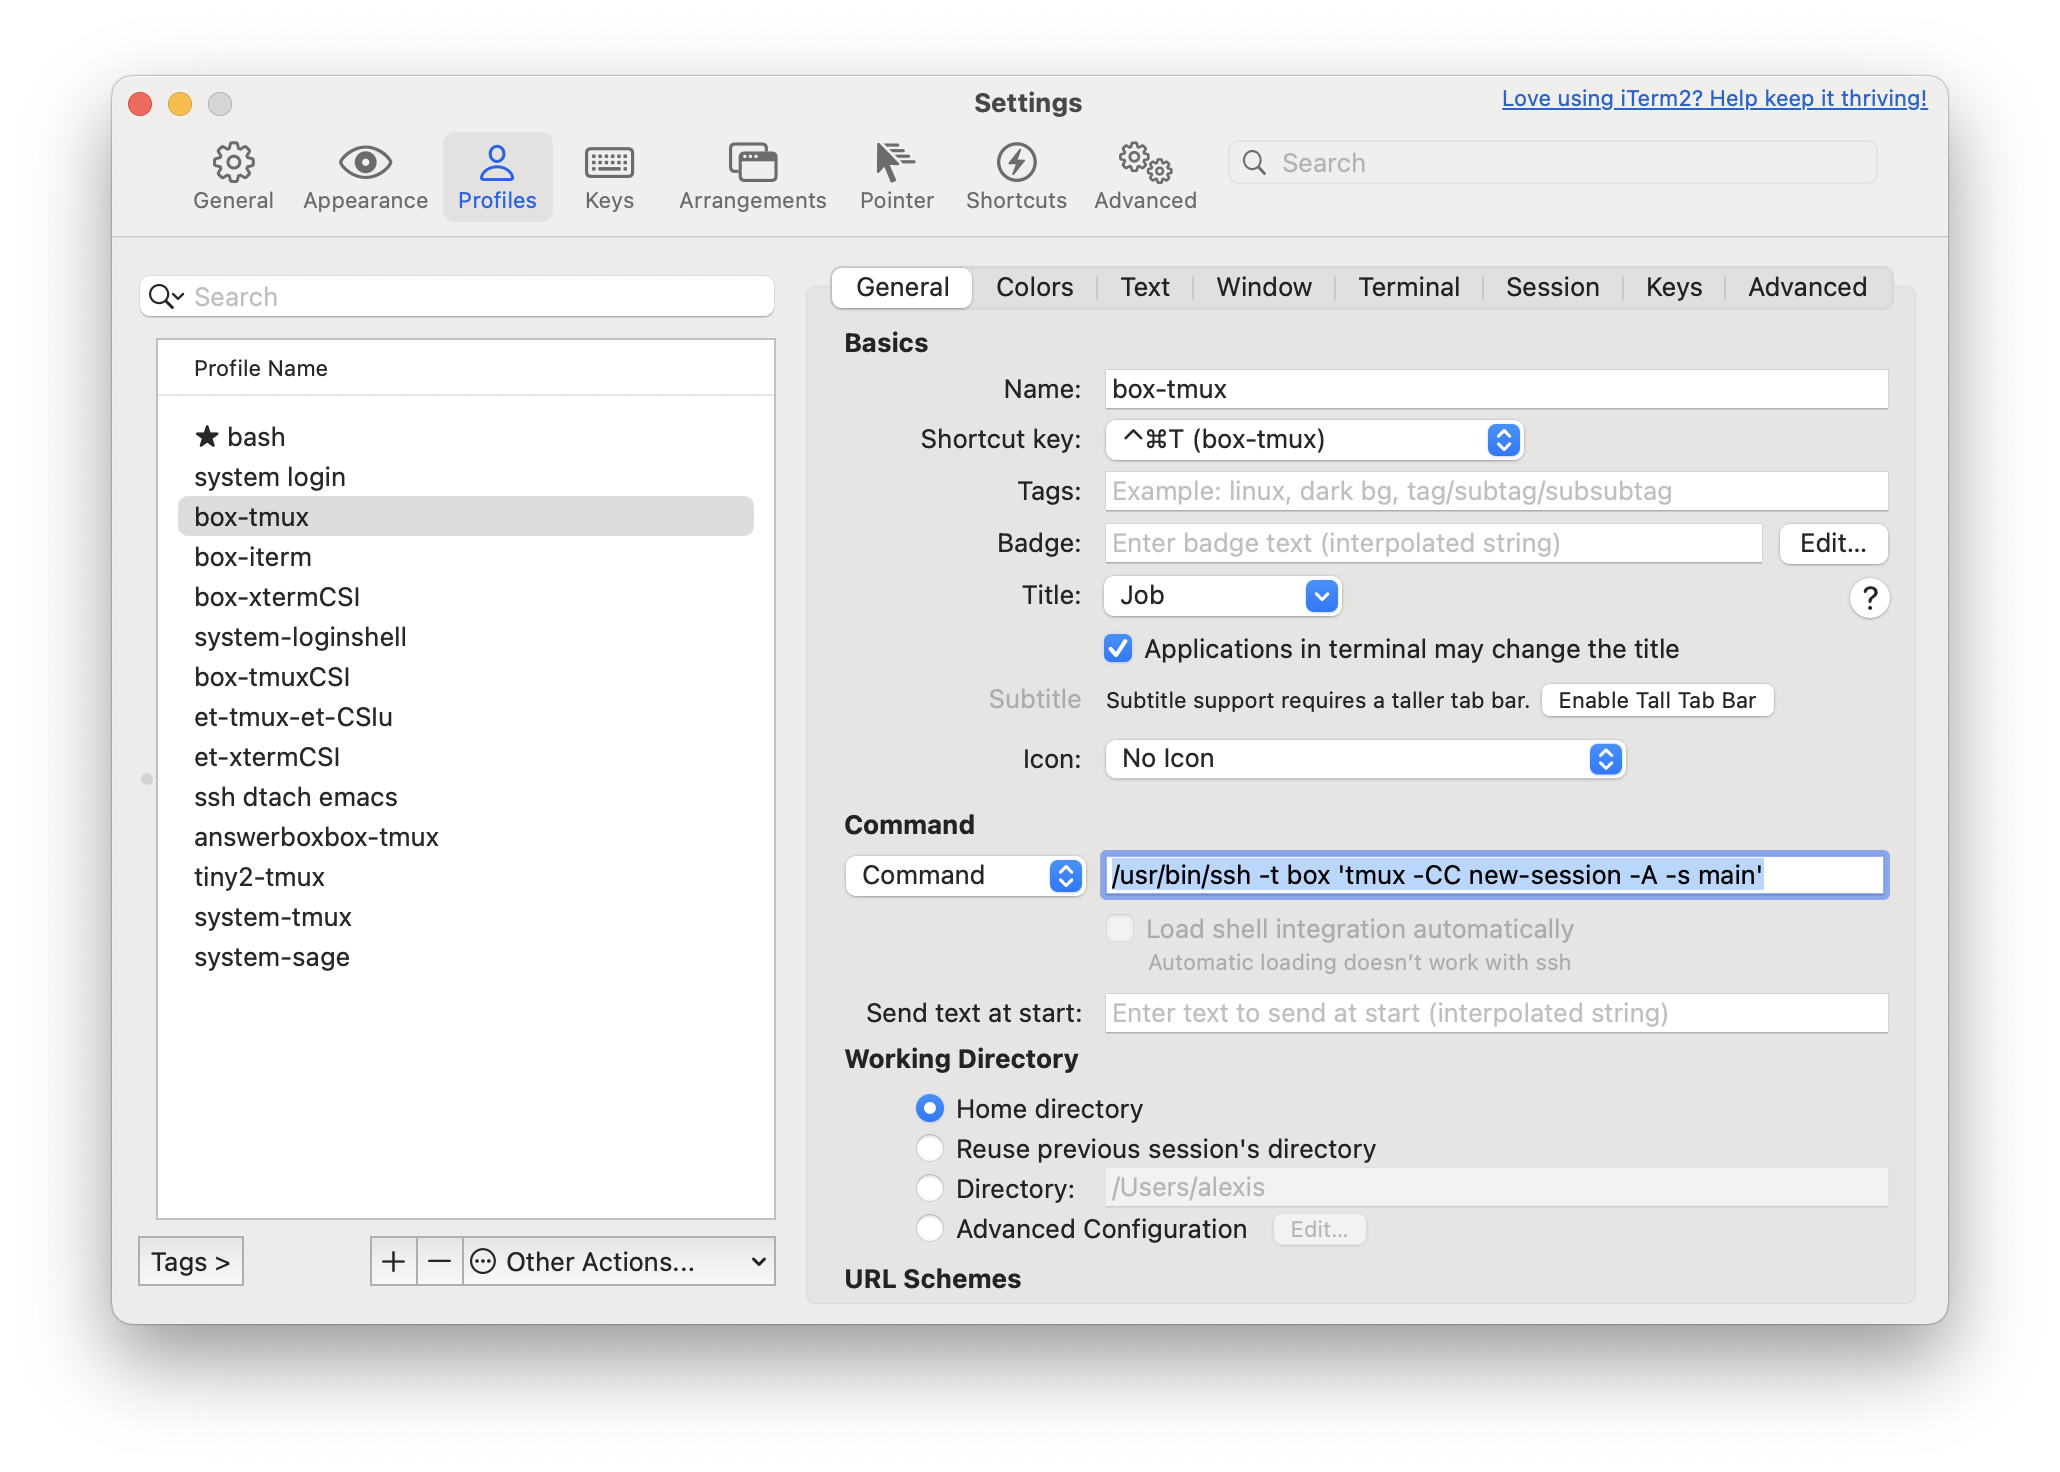Open Advanced settings gears icon
The height and width of the screenshot is (1472, 2060).
coord(1145,162)
